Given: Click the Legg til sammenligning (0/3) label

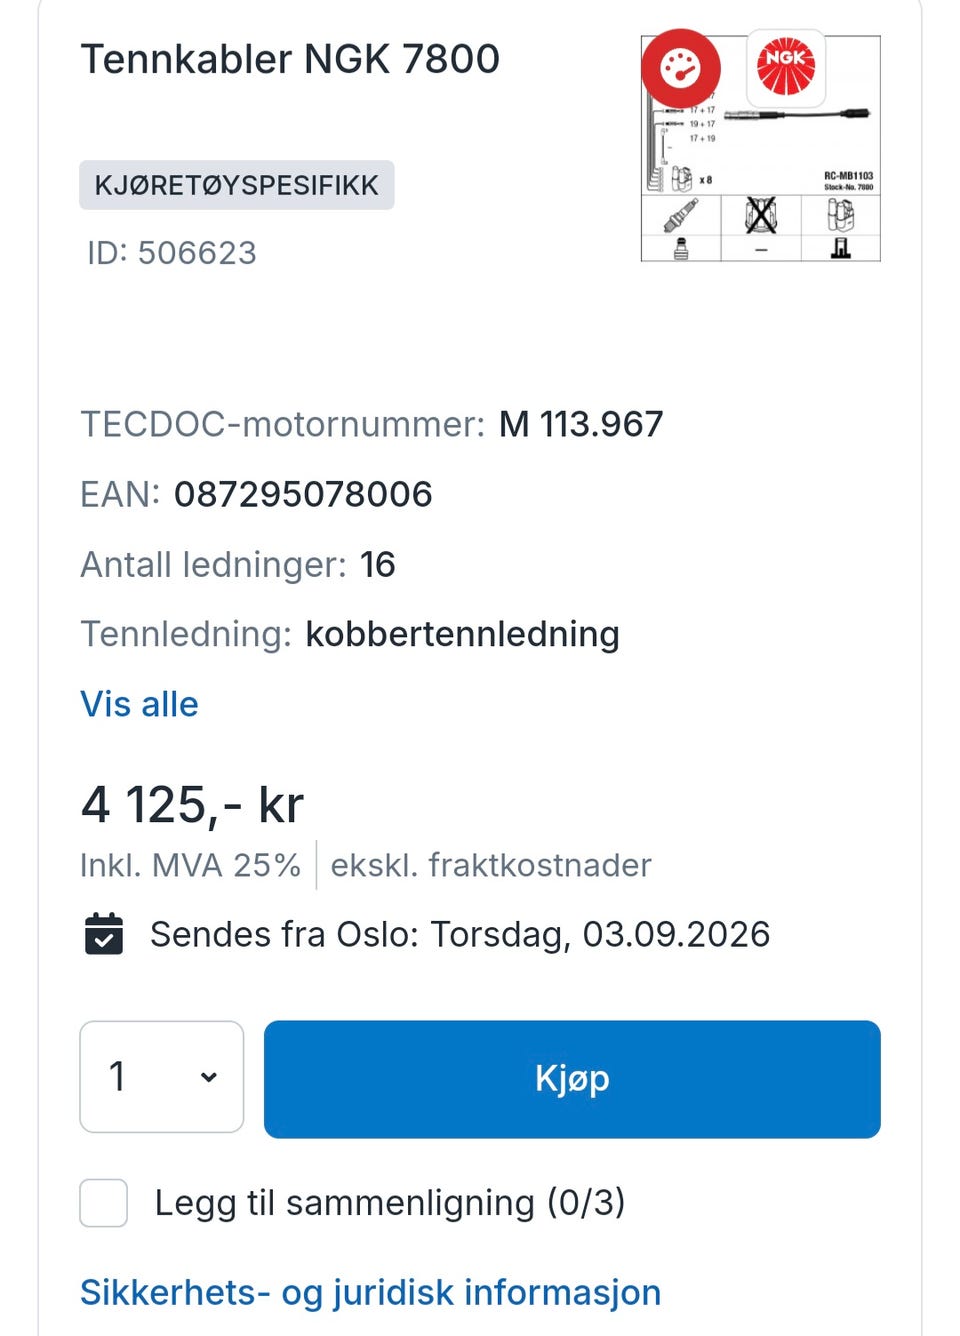Looking at the screenshot, I should (x=390, y=1203).
